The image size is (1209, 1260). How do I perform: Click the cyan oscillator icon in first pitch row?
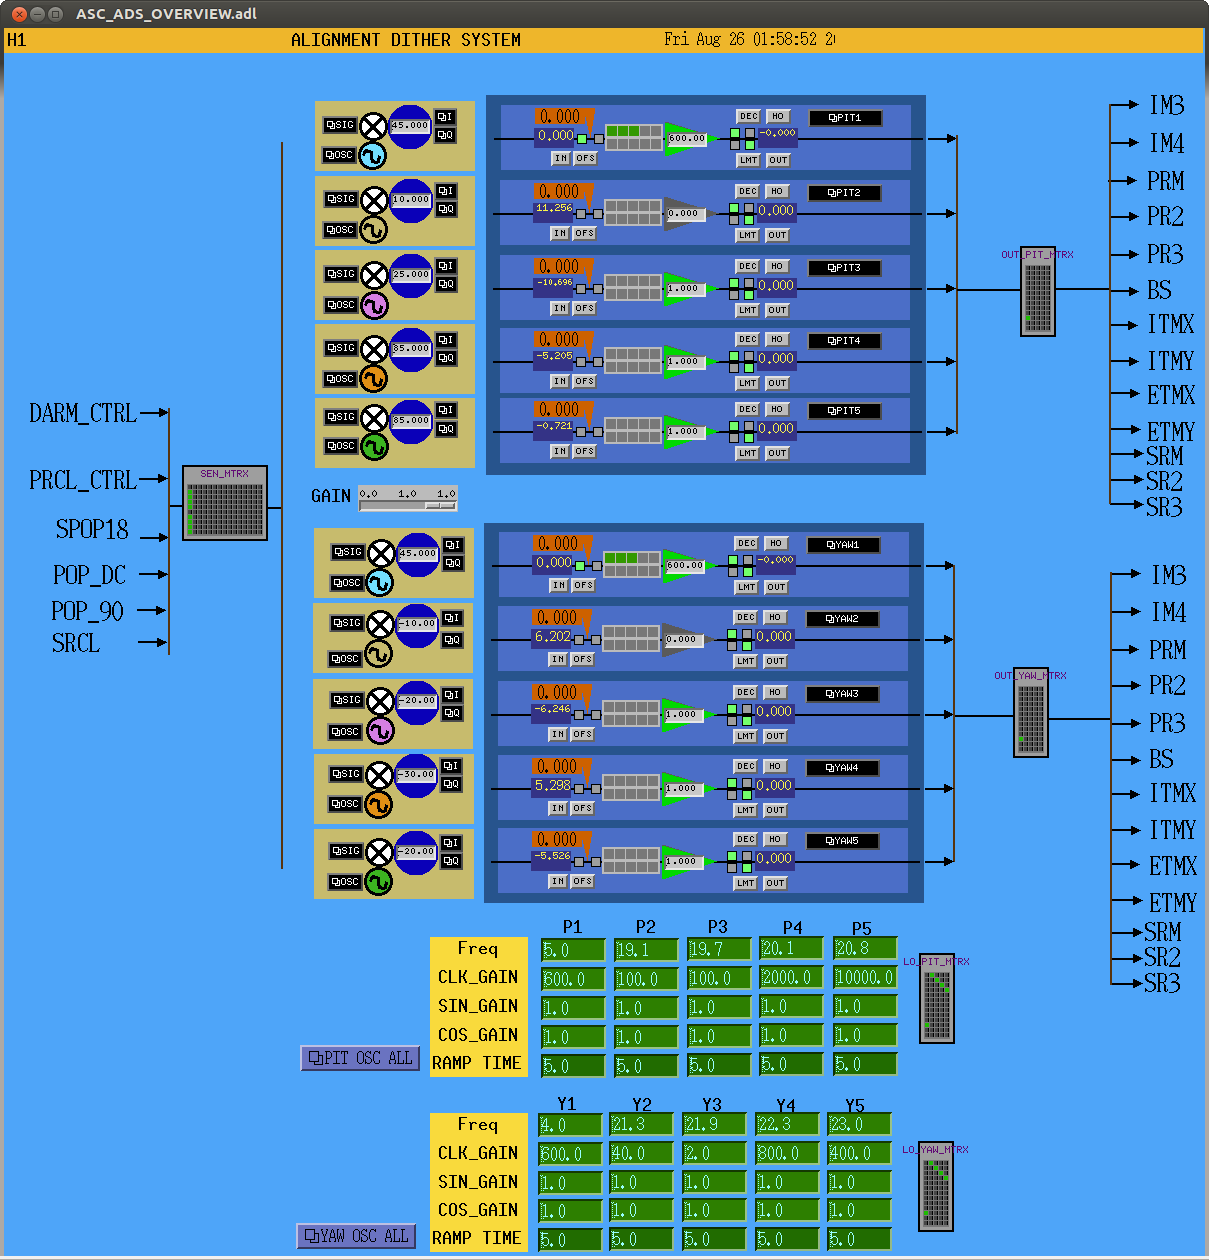(372, 155)
